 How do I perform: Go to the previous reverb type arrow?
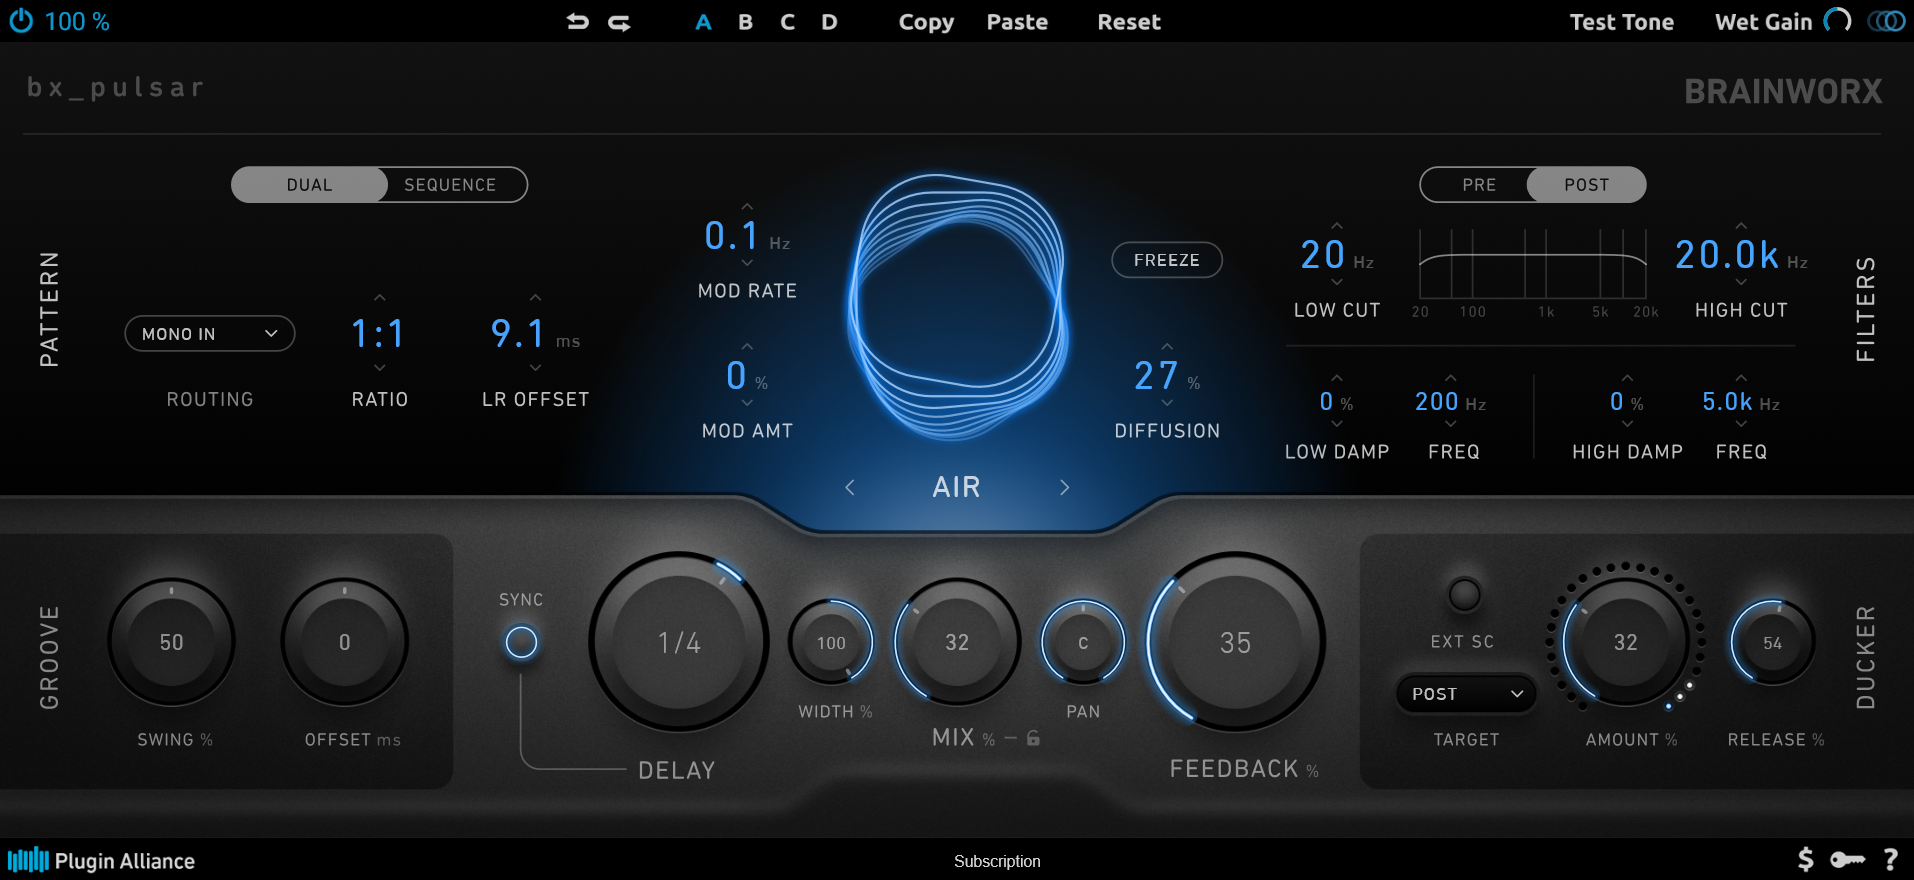coord(850,487)
